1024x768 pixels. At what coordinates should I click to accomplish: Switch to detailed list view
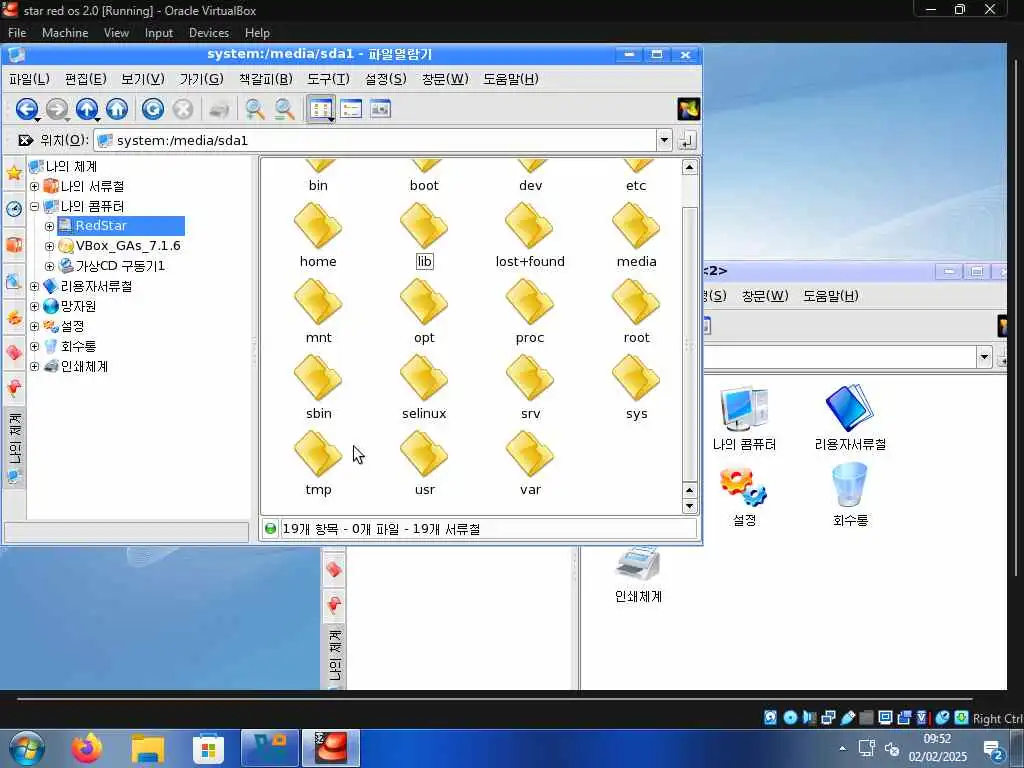pyautogui.click(x=351, y=109)
